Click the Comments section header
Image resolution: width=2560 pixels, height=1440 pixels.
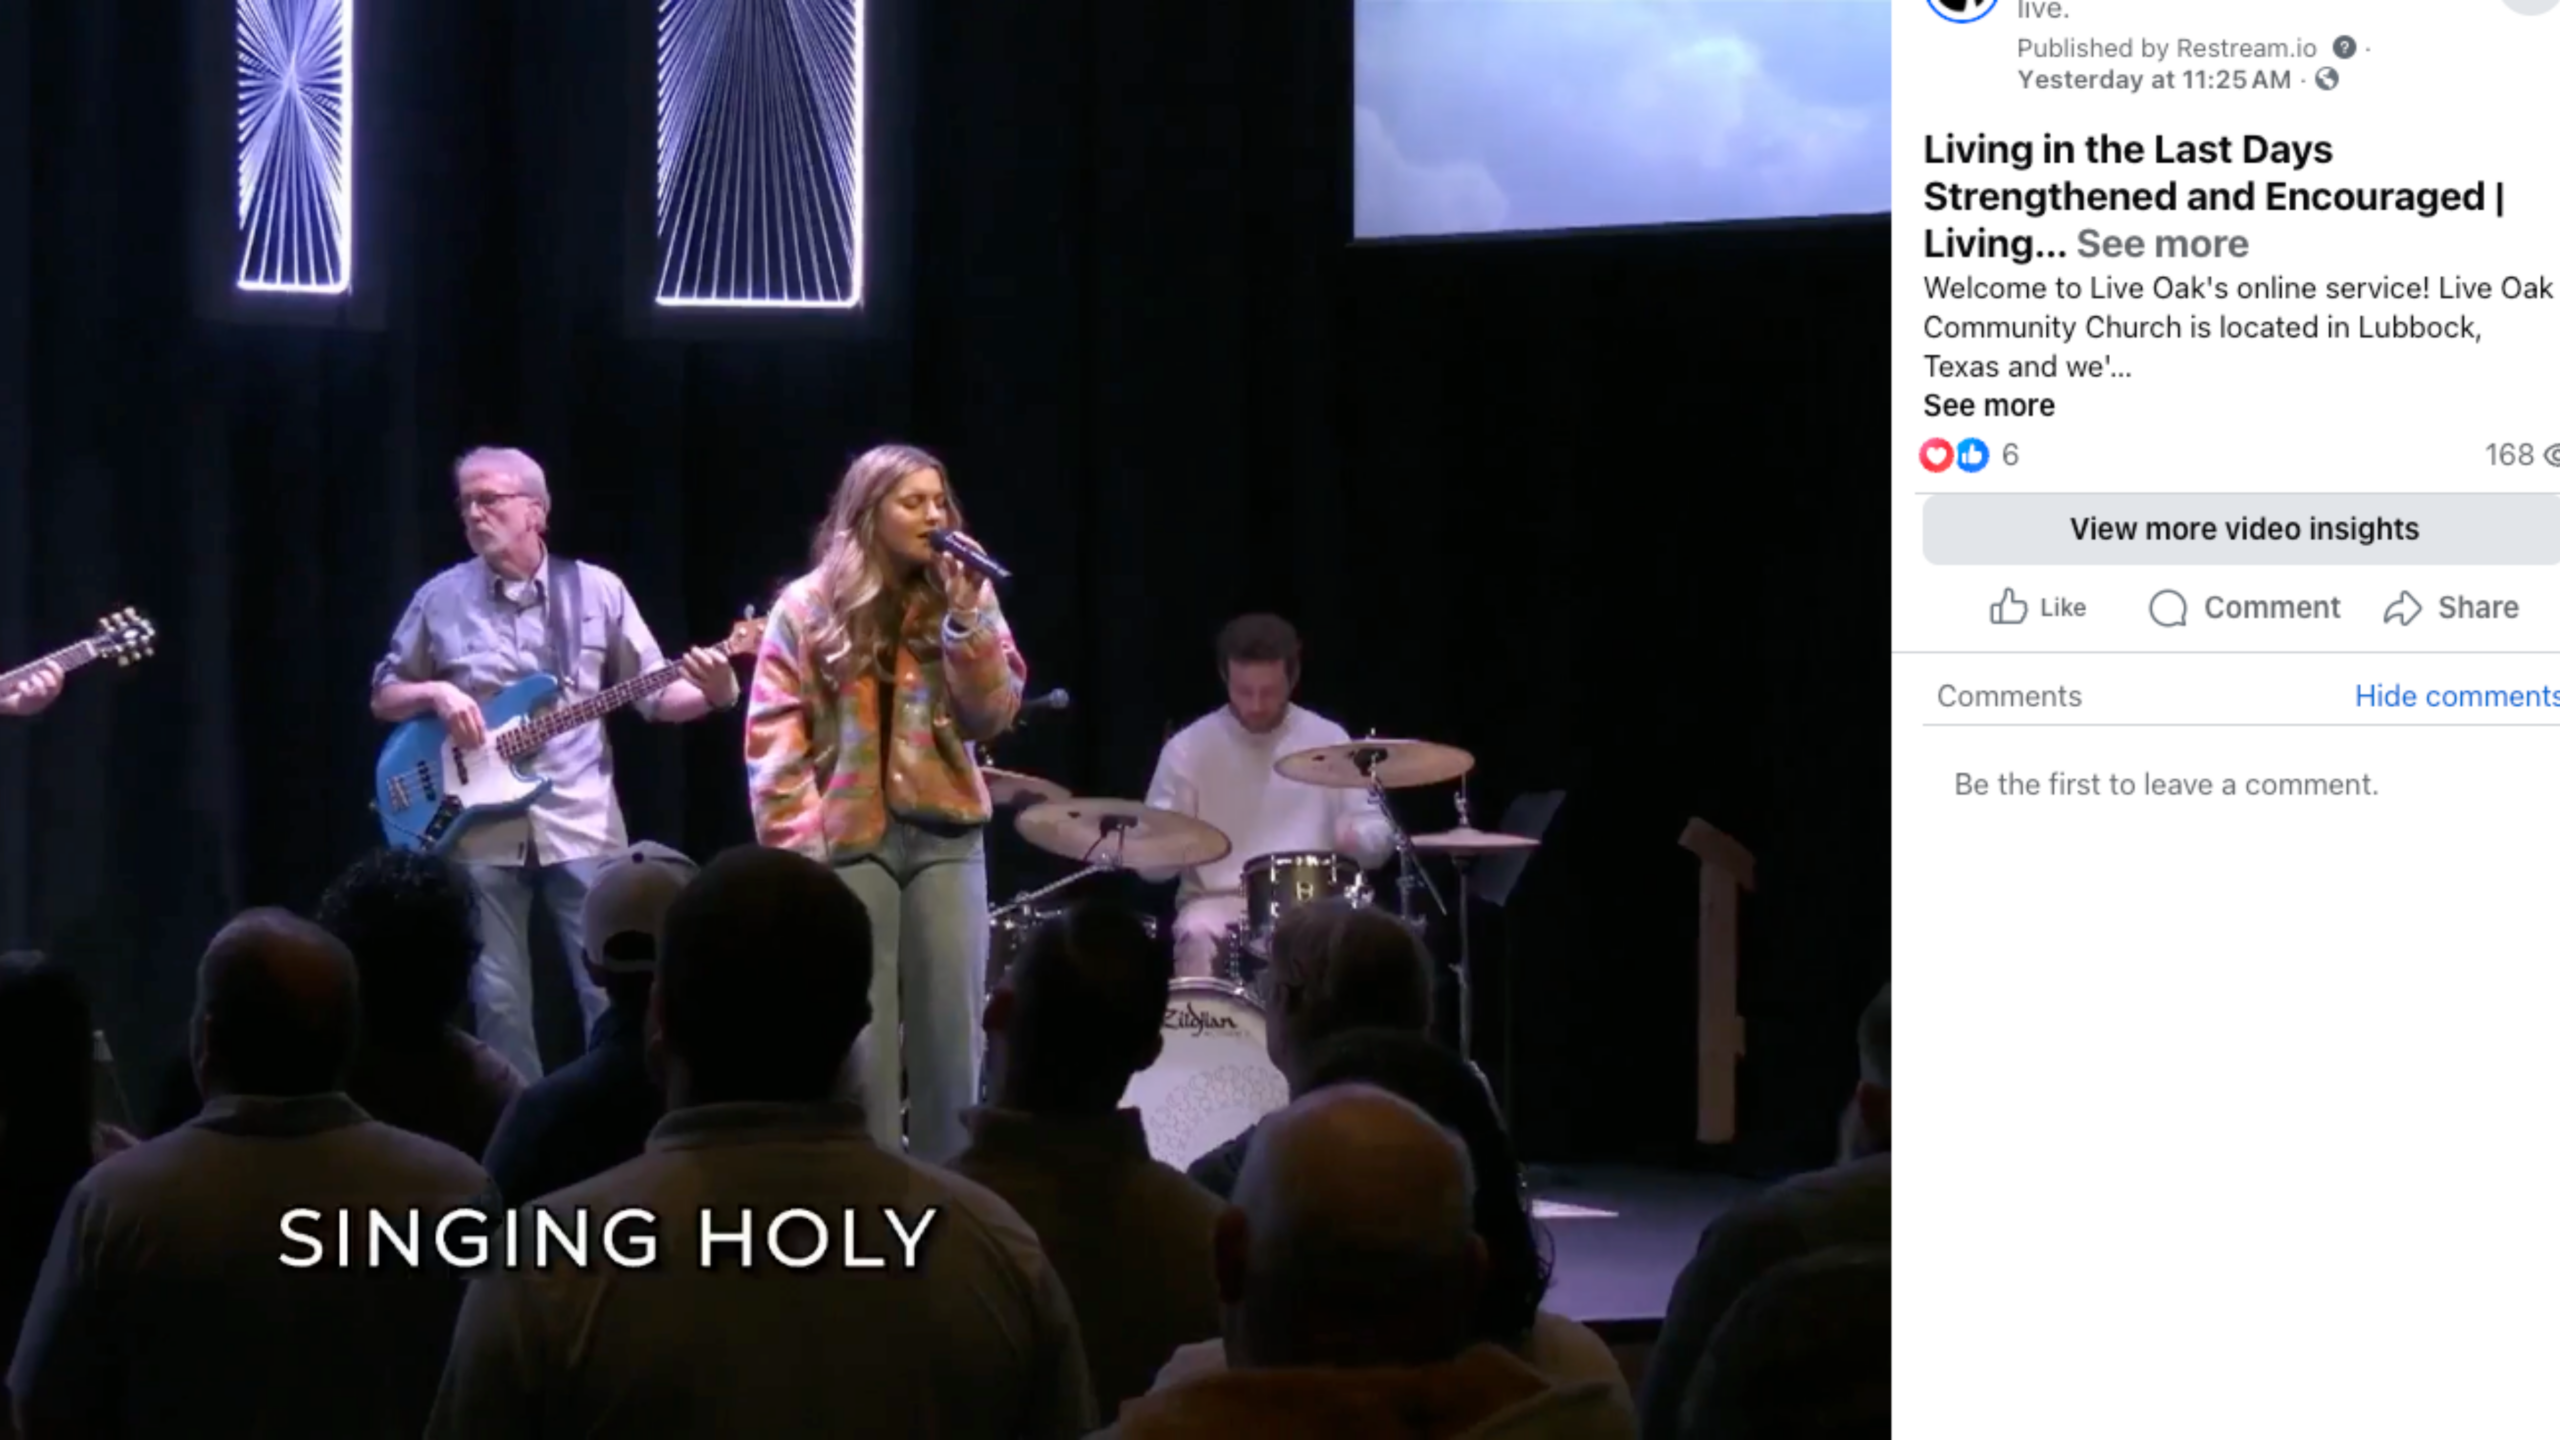[x=2009, y=696]
